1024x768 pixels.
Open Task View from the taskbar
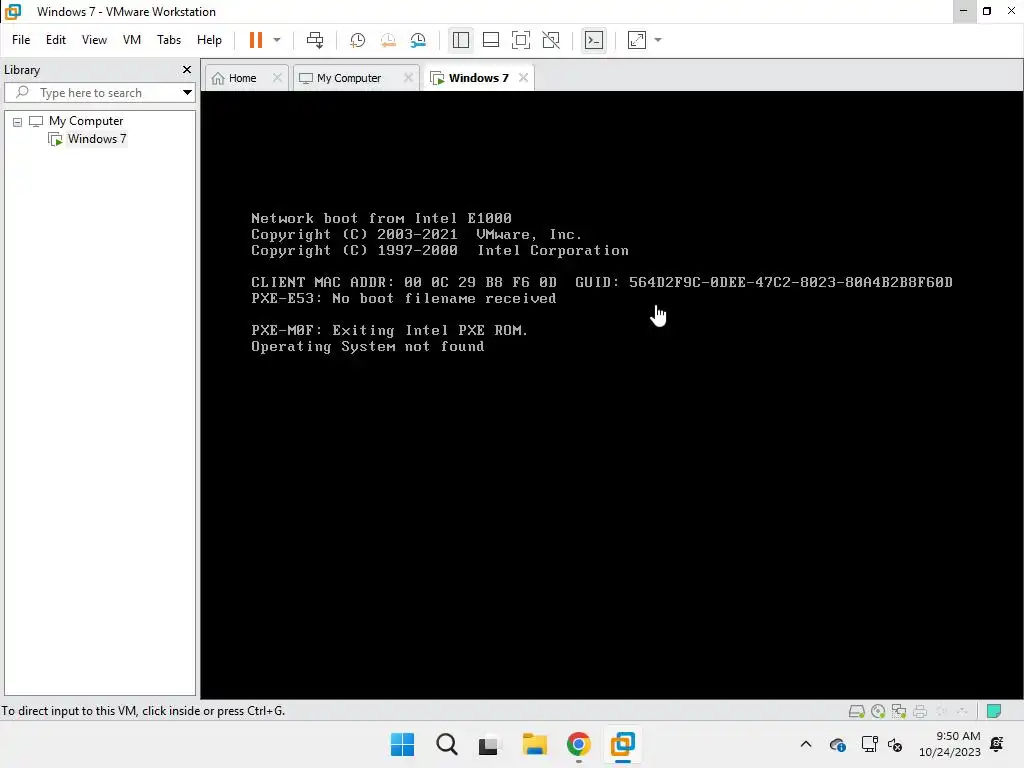488,744
